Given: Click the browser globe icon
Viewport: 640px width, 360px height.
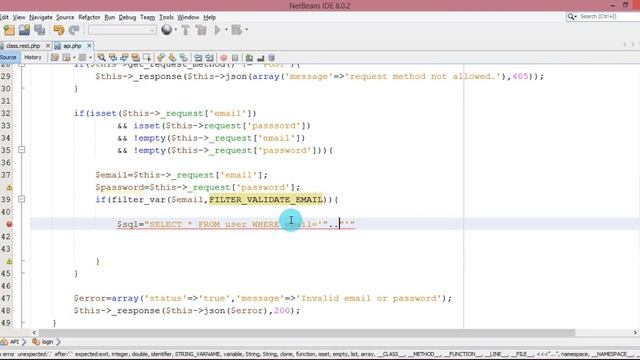Looking at the screenshot, I should click(x=167, y=29).
